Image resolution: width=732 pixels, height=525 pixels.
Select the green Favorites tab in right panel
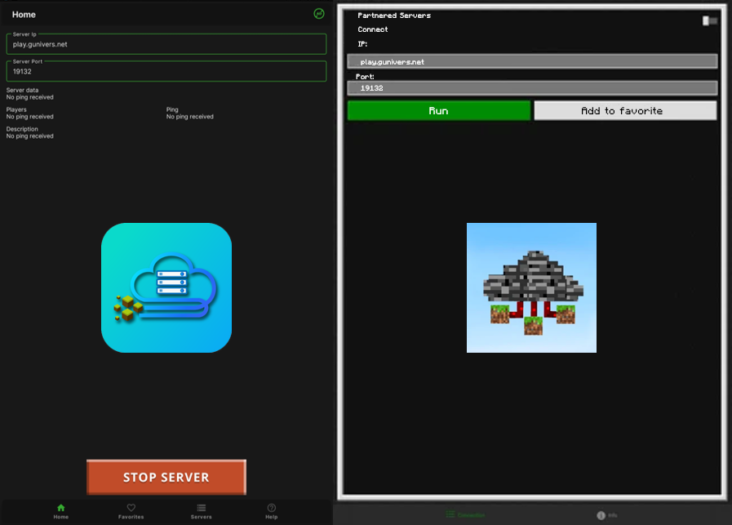465,515
